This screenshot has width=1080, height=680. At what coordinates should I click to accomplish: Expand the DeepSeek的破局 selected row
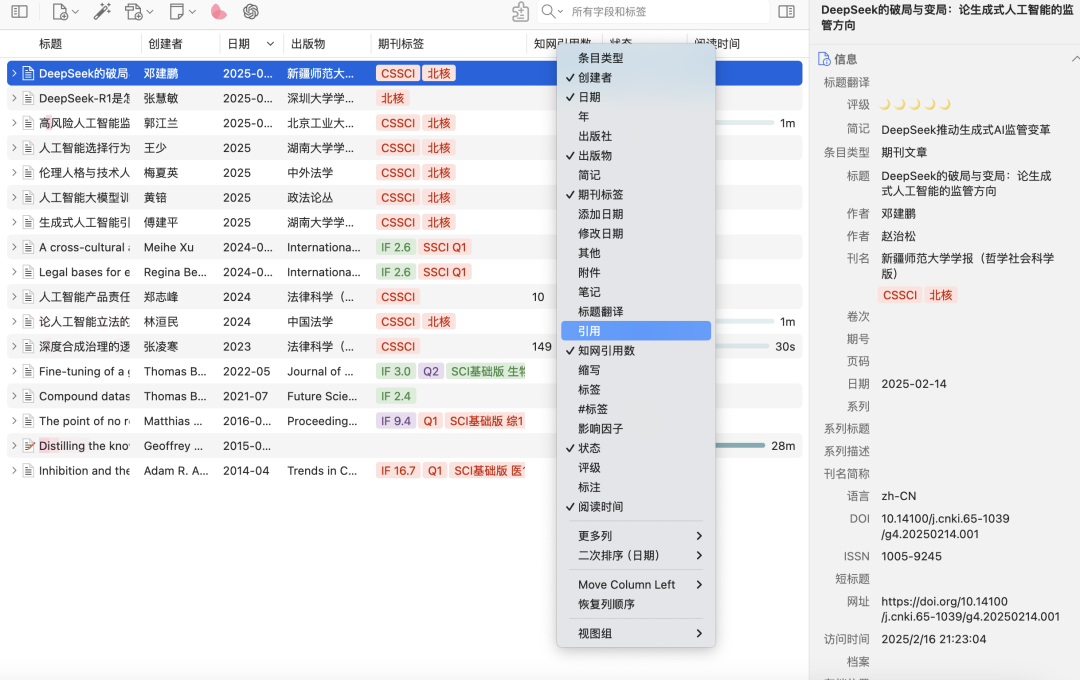point(14,73)
